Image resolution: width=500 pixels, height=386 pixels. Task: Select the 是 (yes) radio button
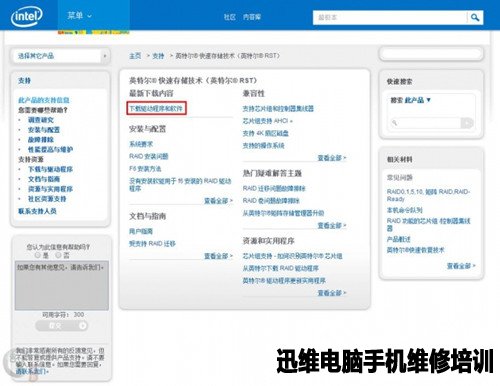click(x=38, y=255)
